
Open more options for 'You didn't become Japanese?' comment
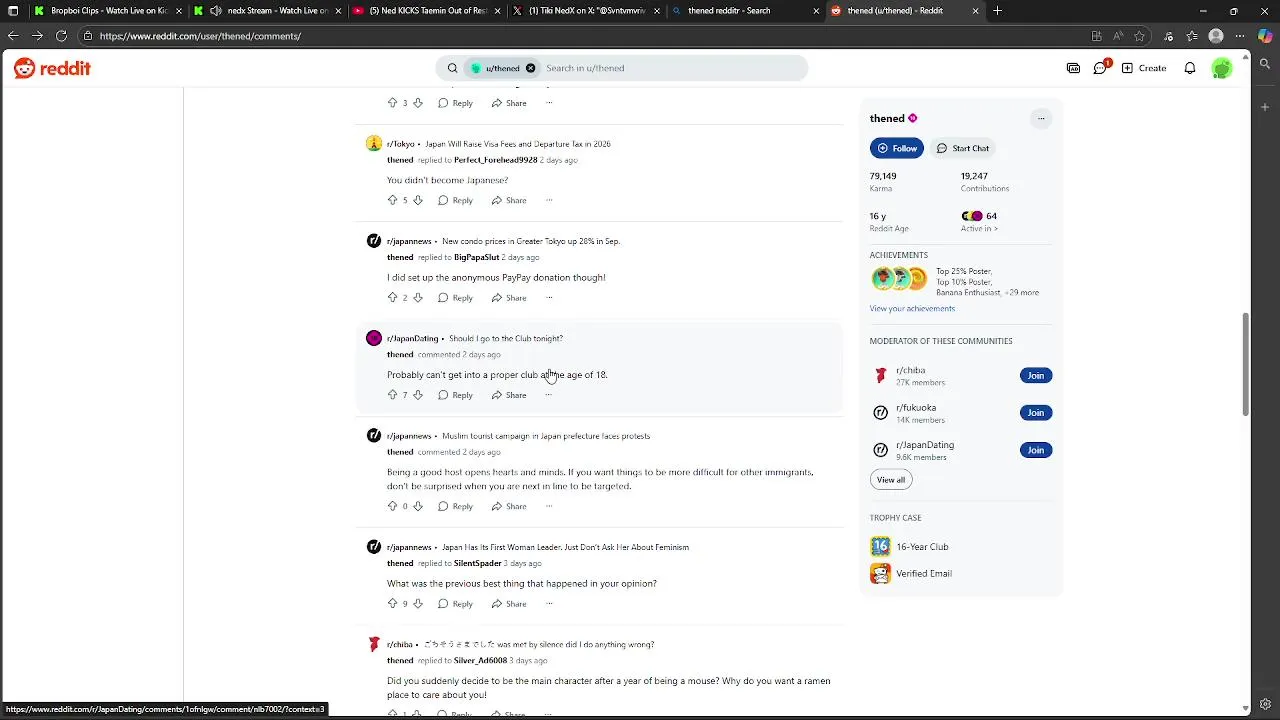[x=548, y=200]
